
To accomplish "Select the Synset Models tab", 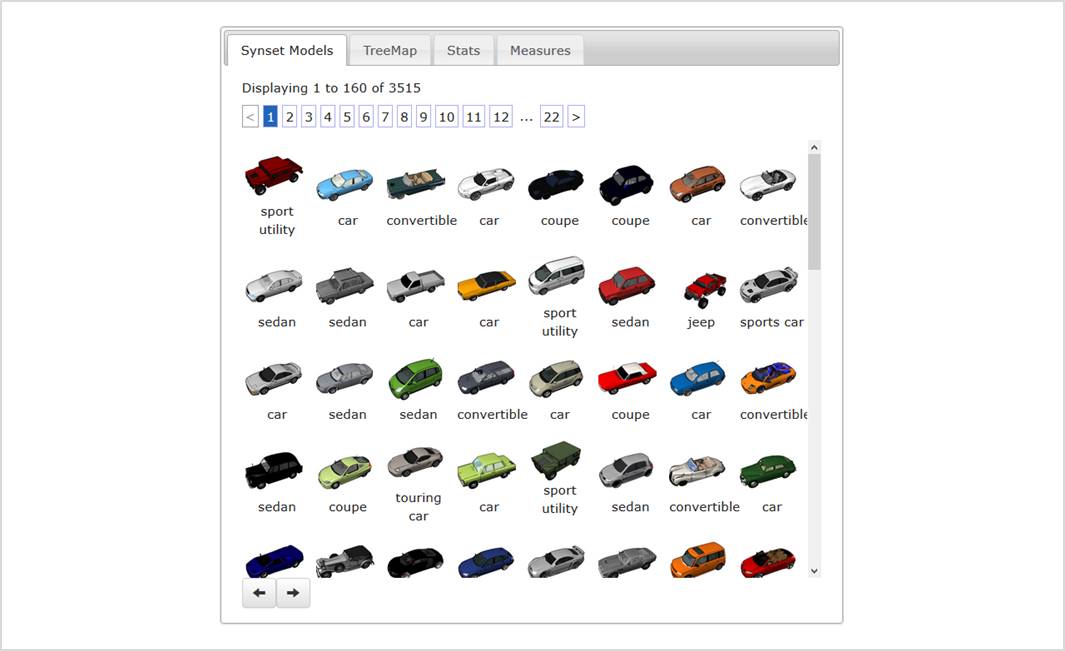I will [287, 50].
